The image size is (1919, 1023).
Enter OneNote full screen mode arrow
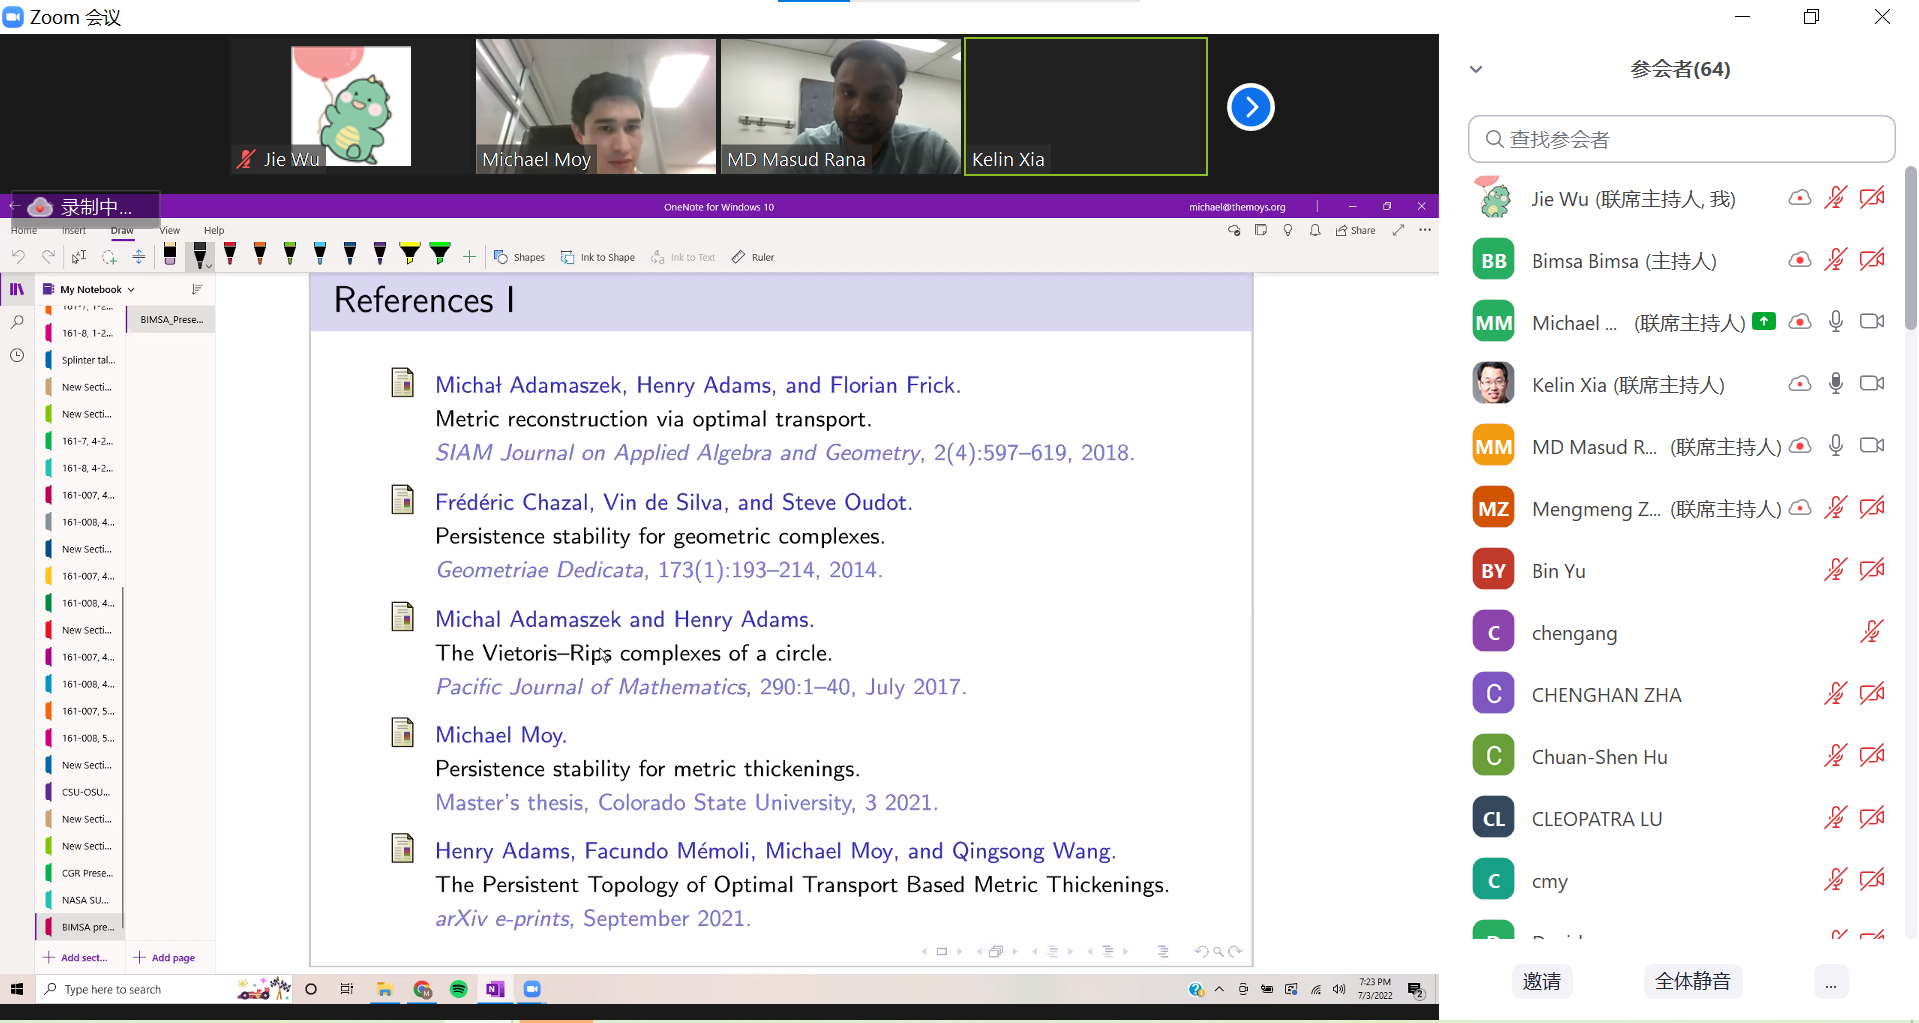pos(1398,230)
